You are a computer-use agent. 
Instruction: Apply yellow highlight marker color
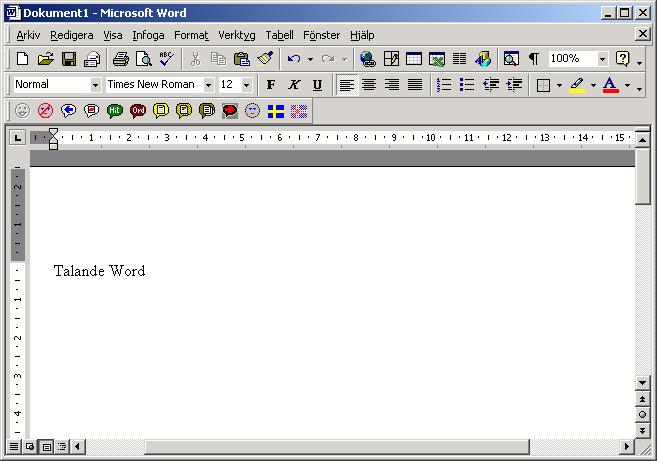577,85
